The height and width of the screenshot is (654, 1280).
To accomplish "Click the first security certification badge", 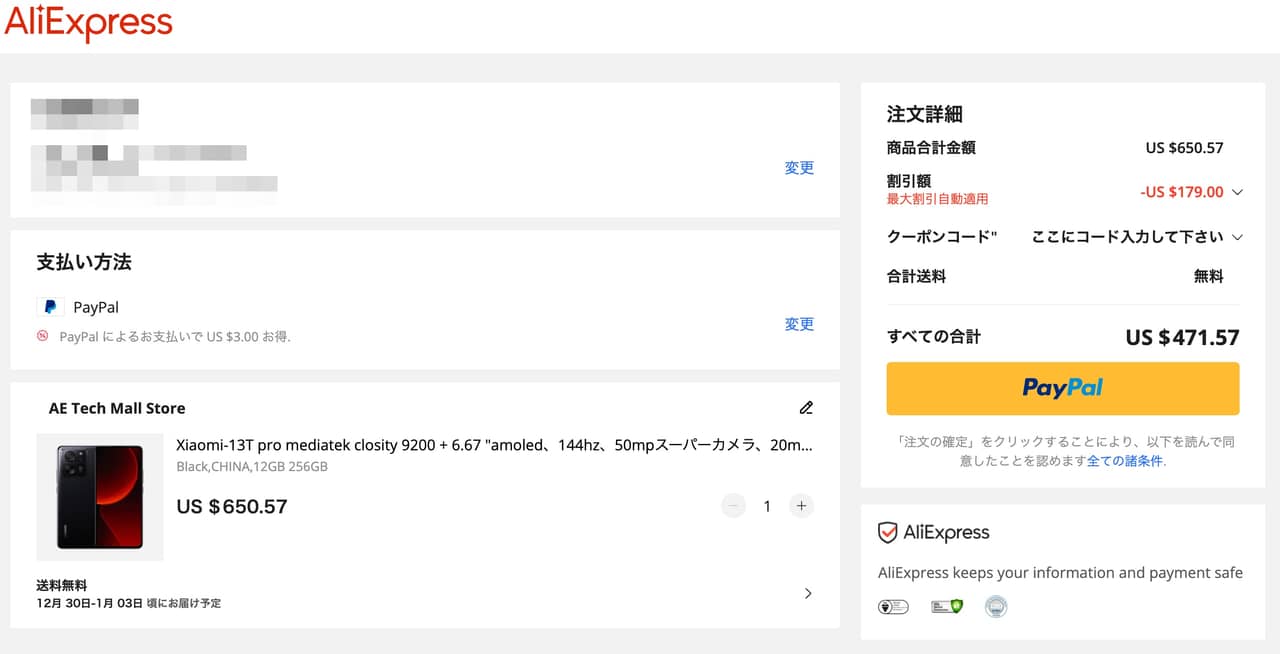I will [x=893, y=606].
